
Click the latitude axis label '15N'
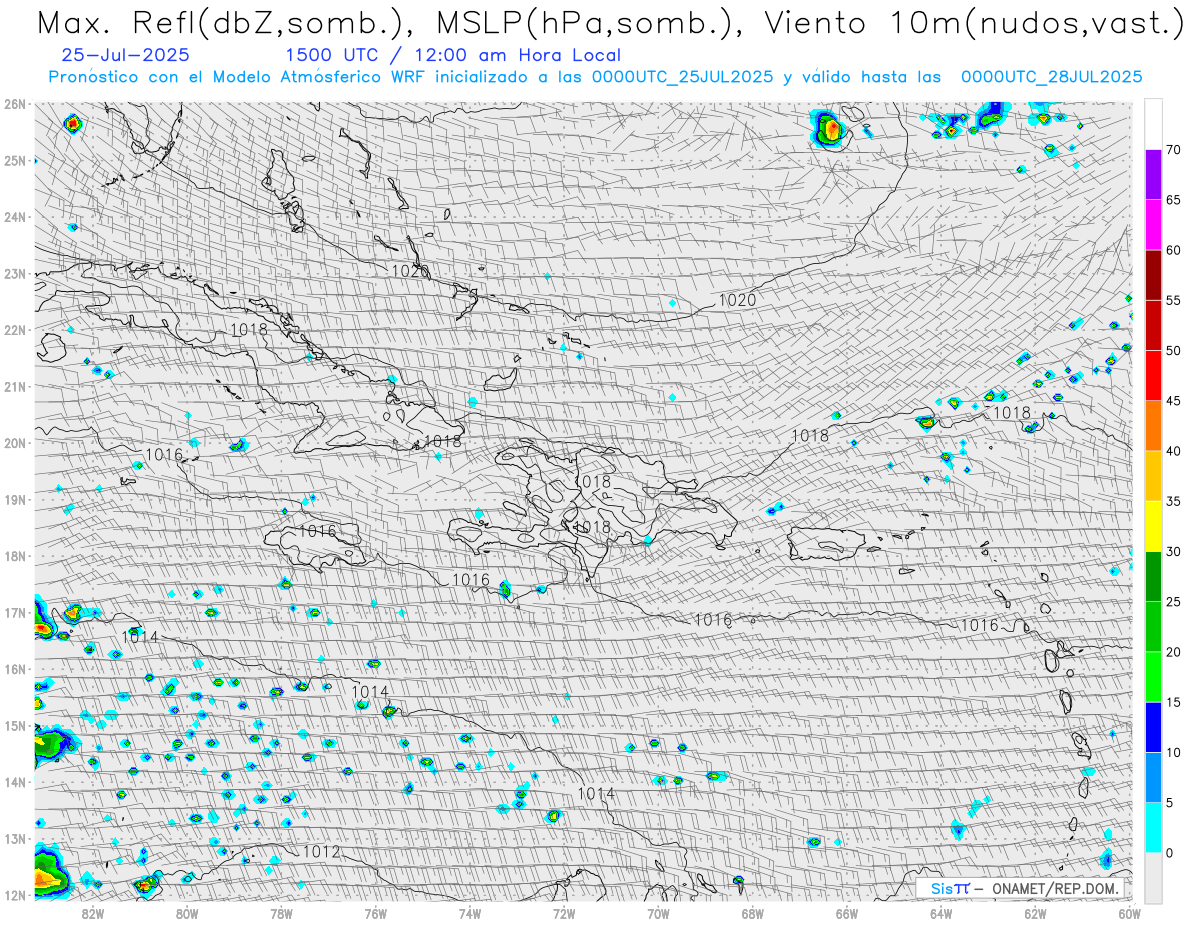point(15,725)
